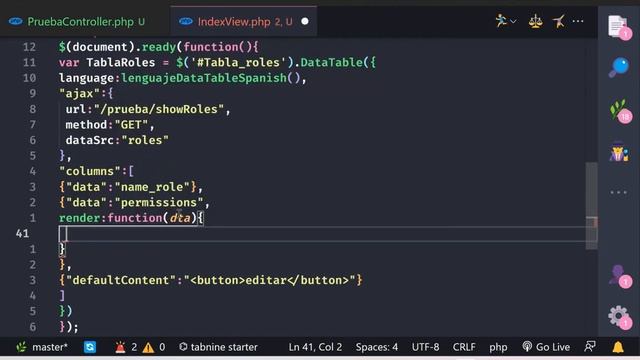Open the detective figure icon in activity bar
The width and height of the screenshot is (640, 360).
point(619,151)
